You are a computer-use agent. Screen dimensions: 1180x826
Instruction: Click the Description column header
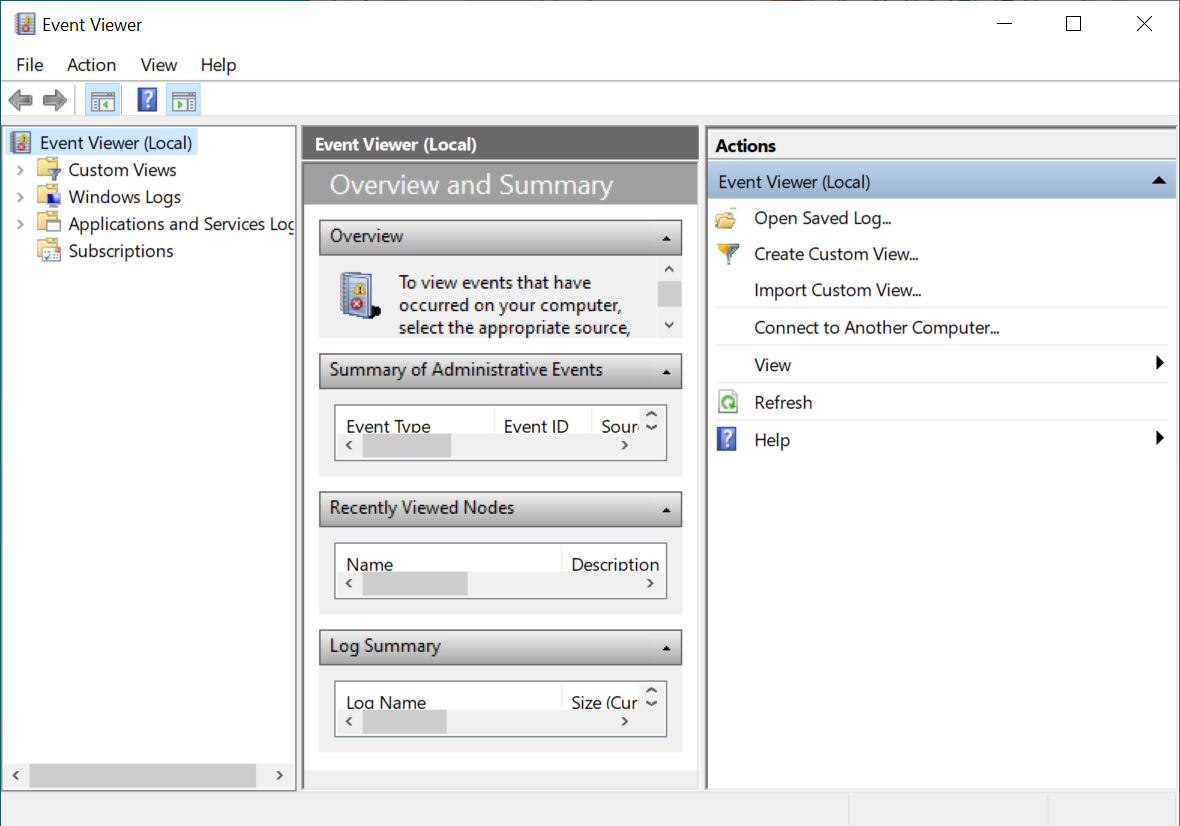[x=614, y=563]
